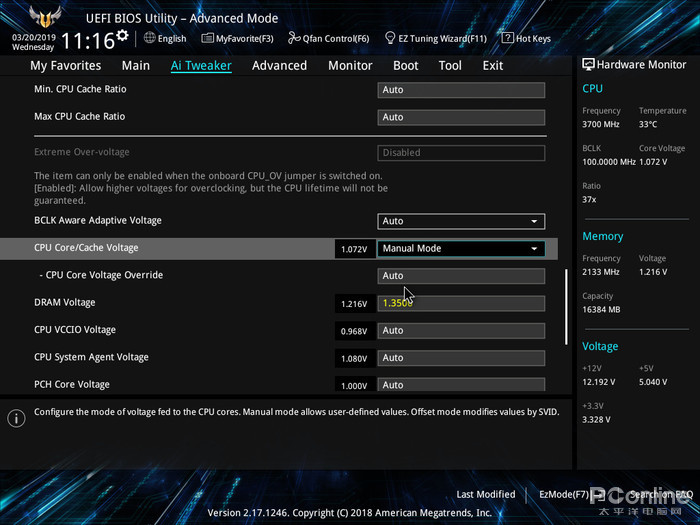Image resolution: width=700 pixels, height=525 pixels.
Task: Select Max CPU Cache Ratio label
Action: point(79,116)
